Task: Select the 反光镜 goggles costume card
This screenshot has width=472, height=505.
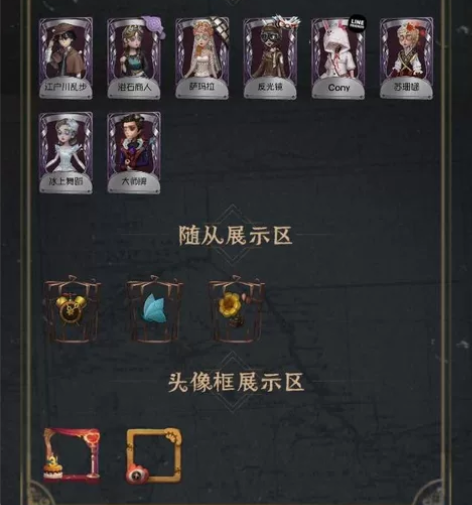Action: click(x=270, y=58)
